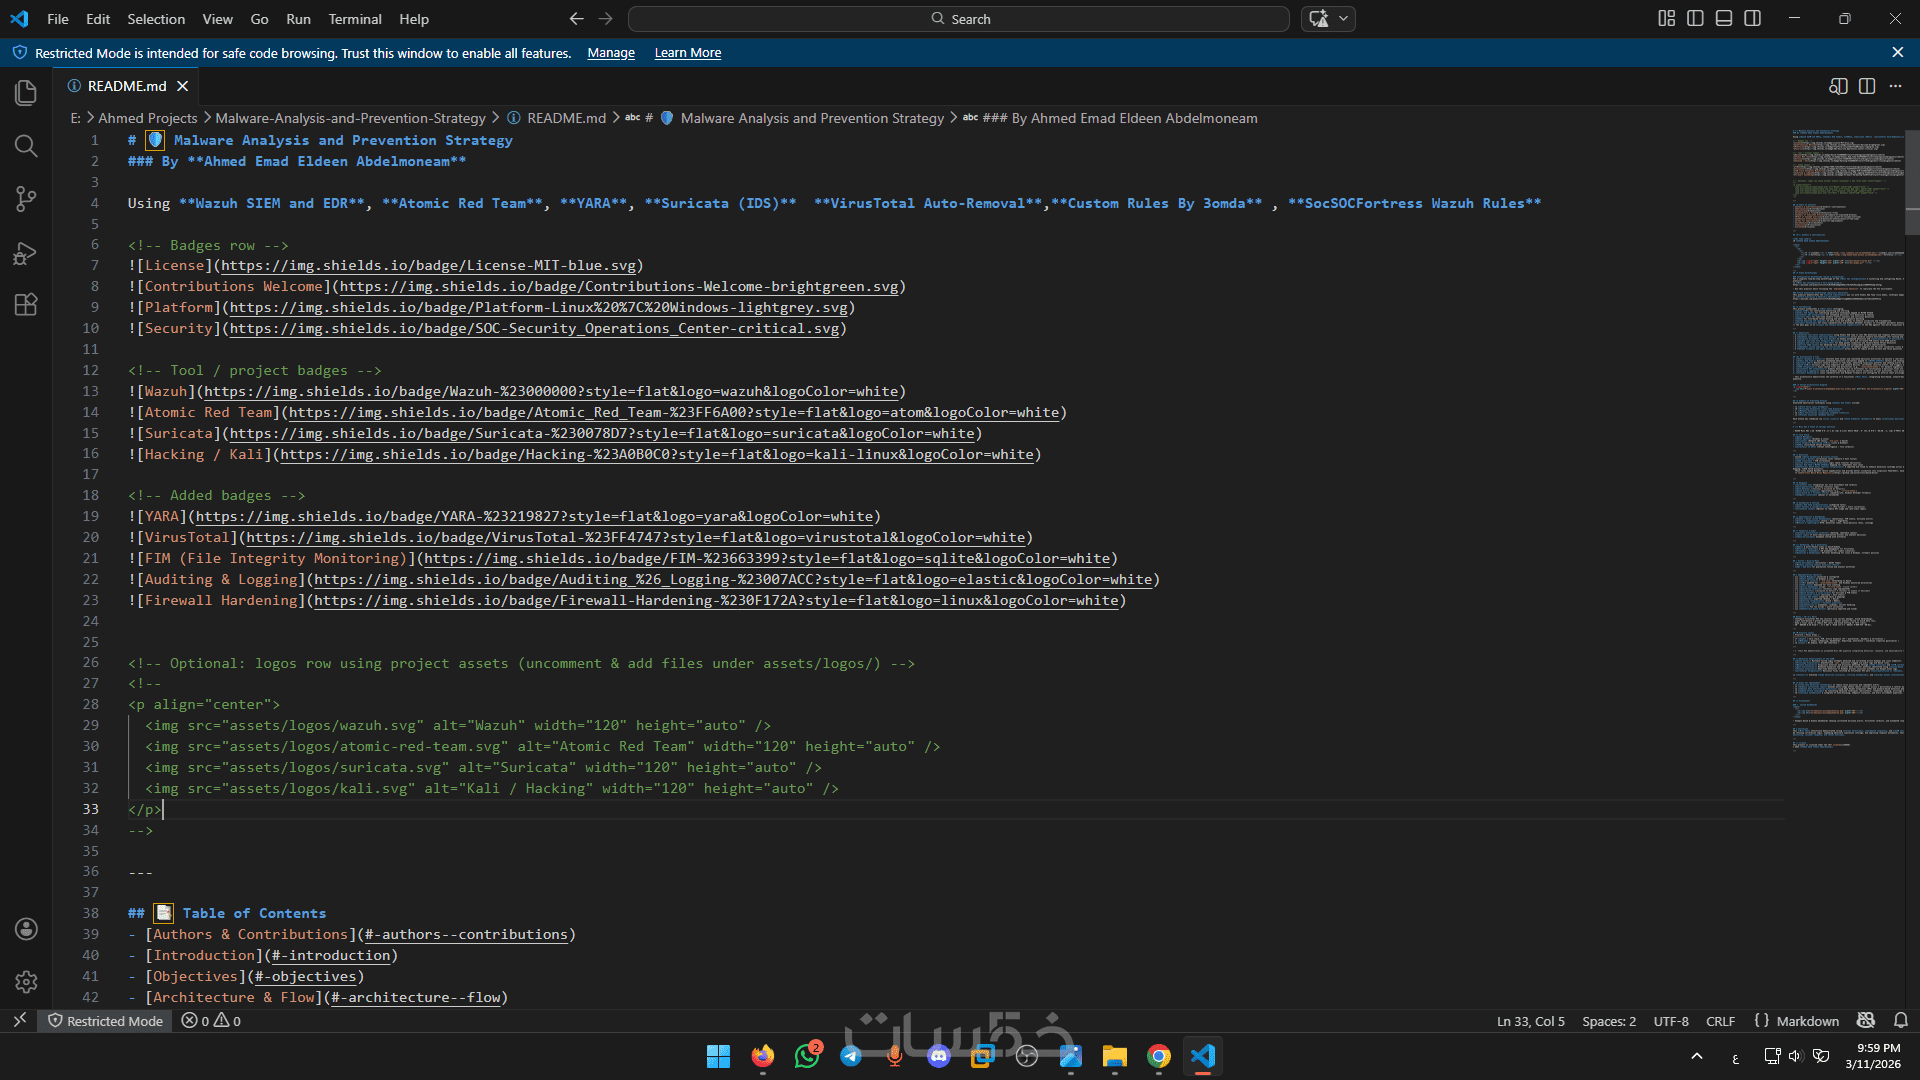Open the Terminal menu
Image resolution: width=1920 pixels, height=1080 pixels.
[x=355, y=19]
